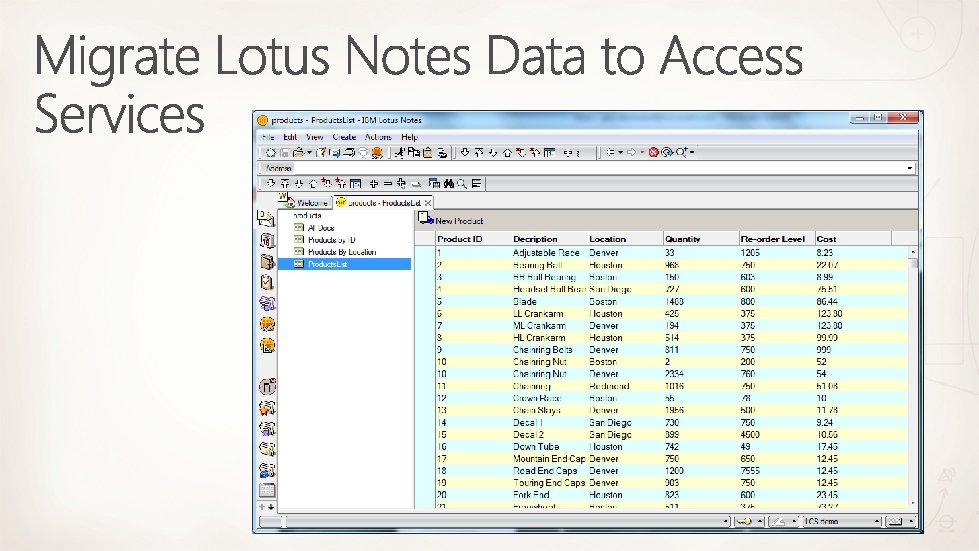Open the Edit menu
The width and height of the screenshot is (979, 551).
[x=290, y=137]
